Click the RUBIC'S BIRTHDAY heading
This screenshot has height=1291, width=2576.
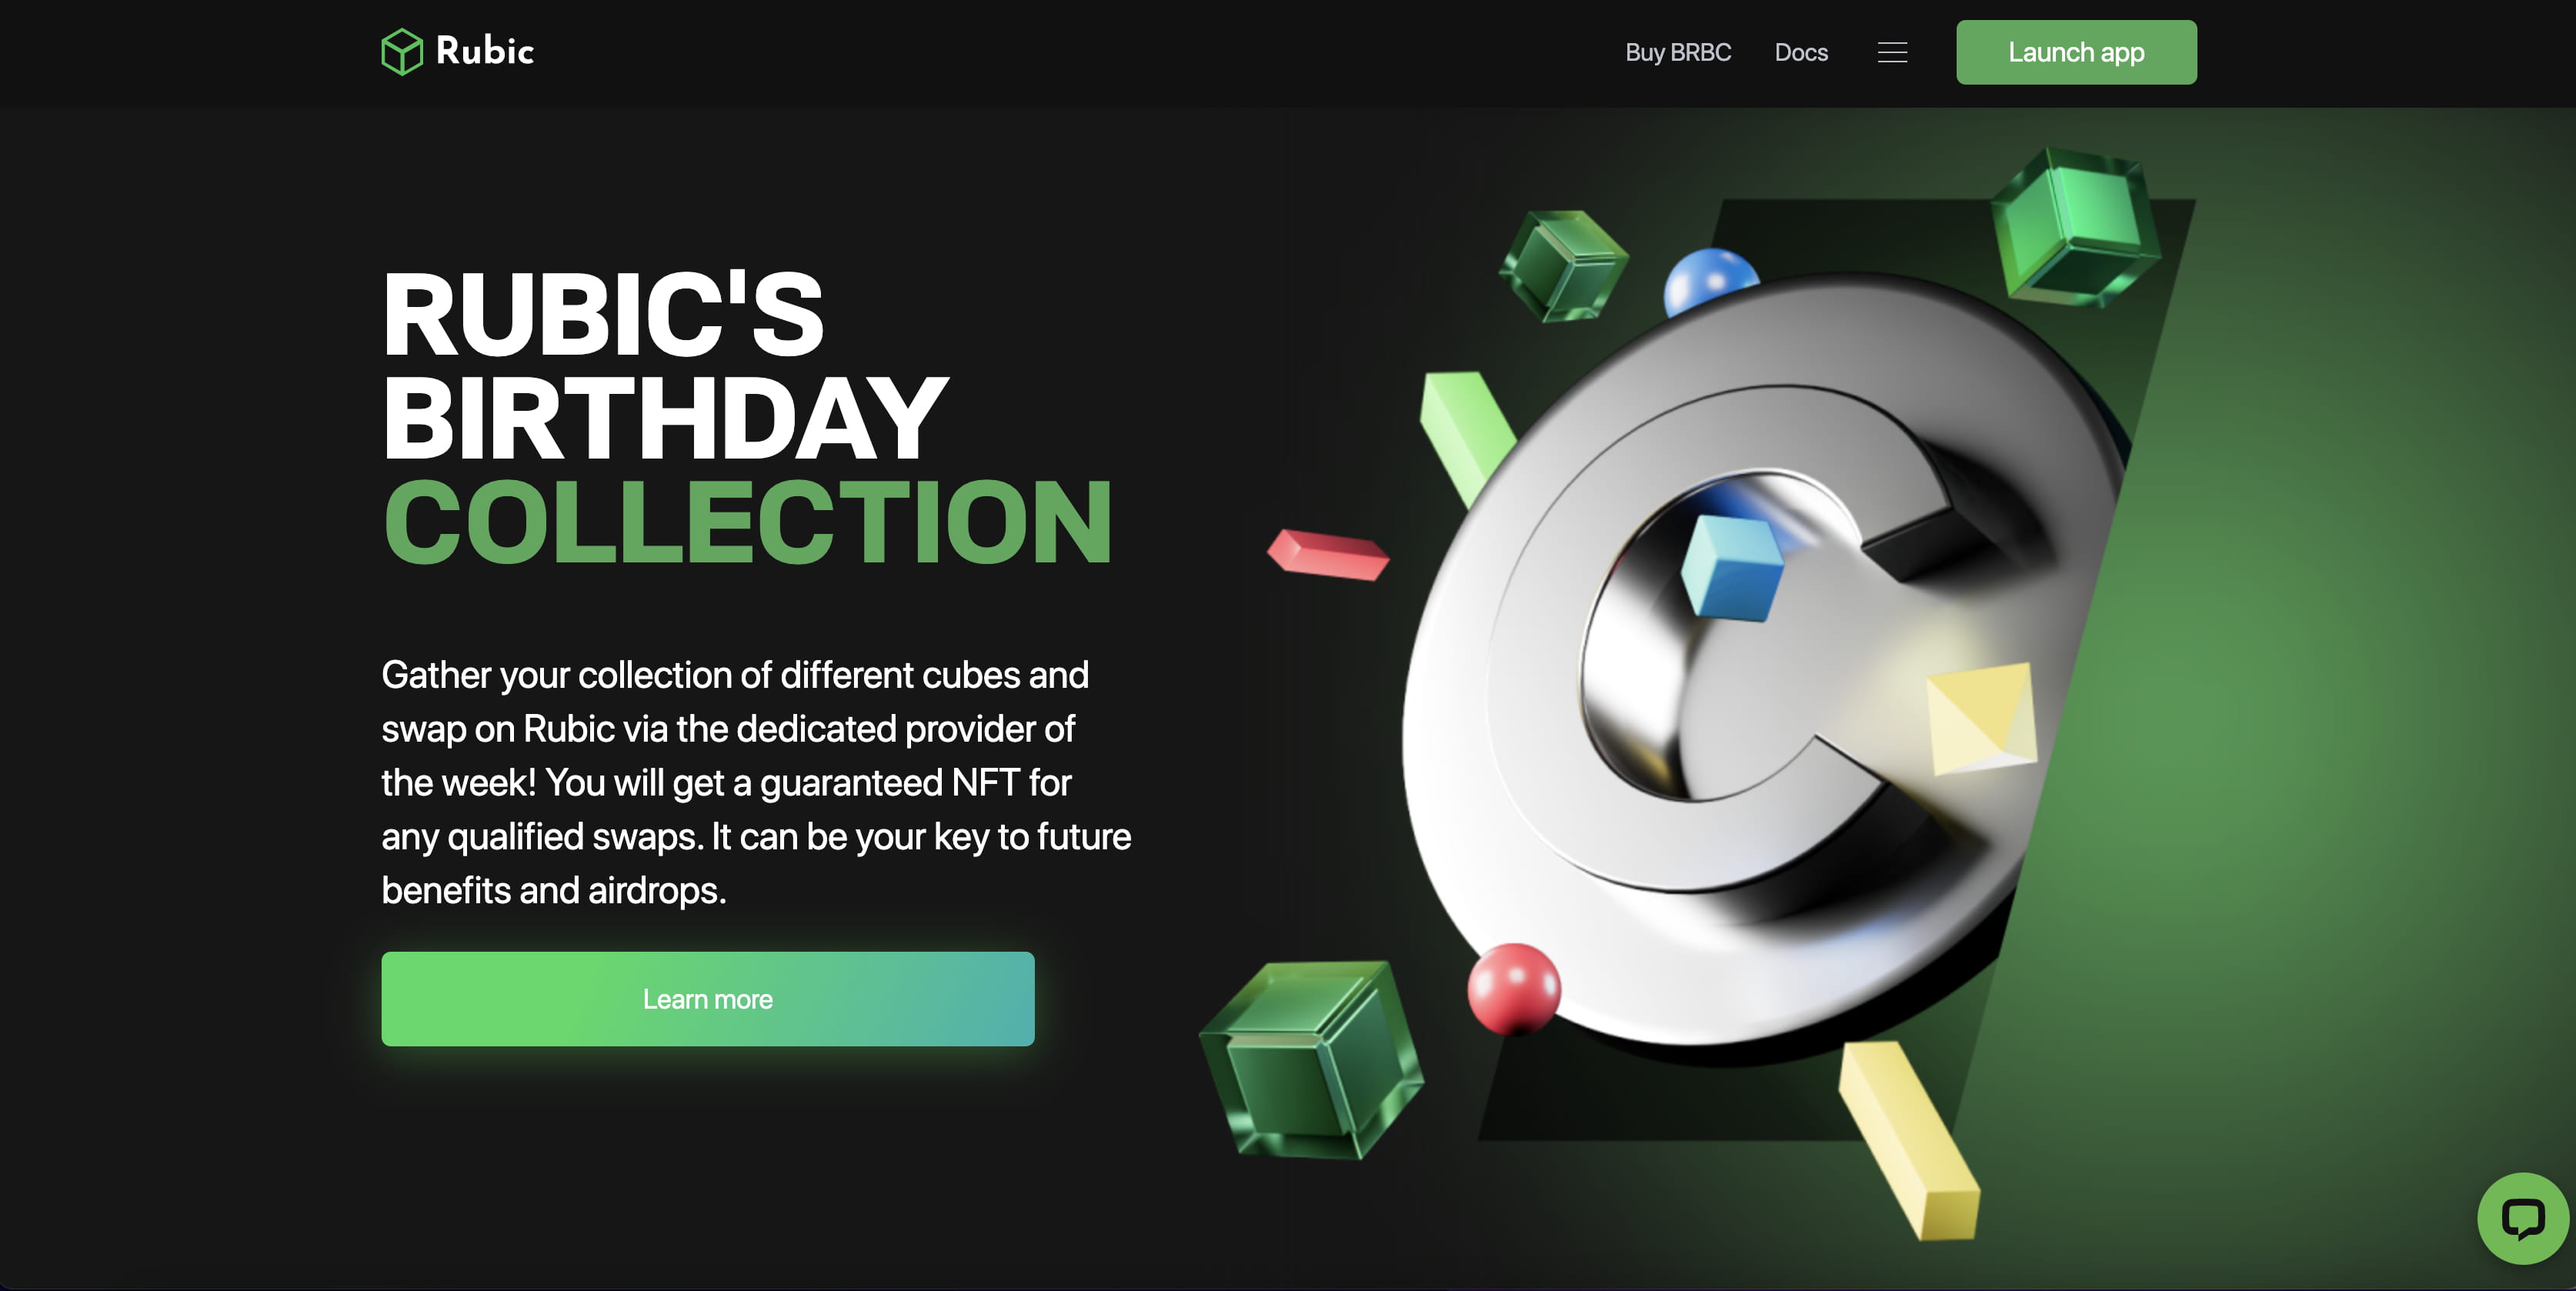click(x=665, y=366)
